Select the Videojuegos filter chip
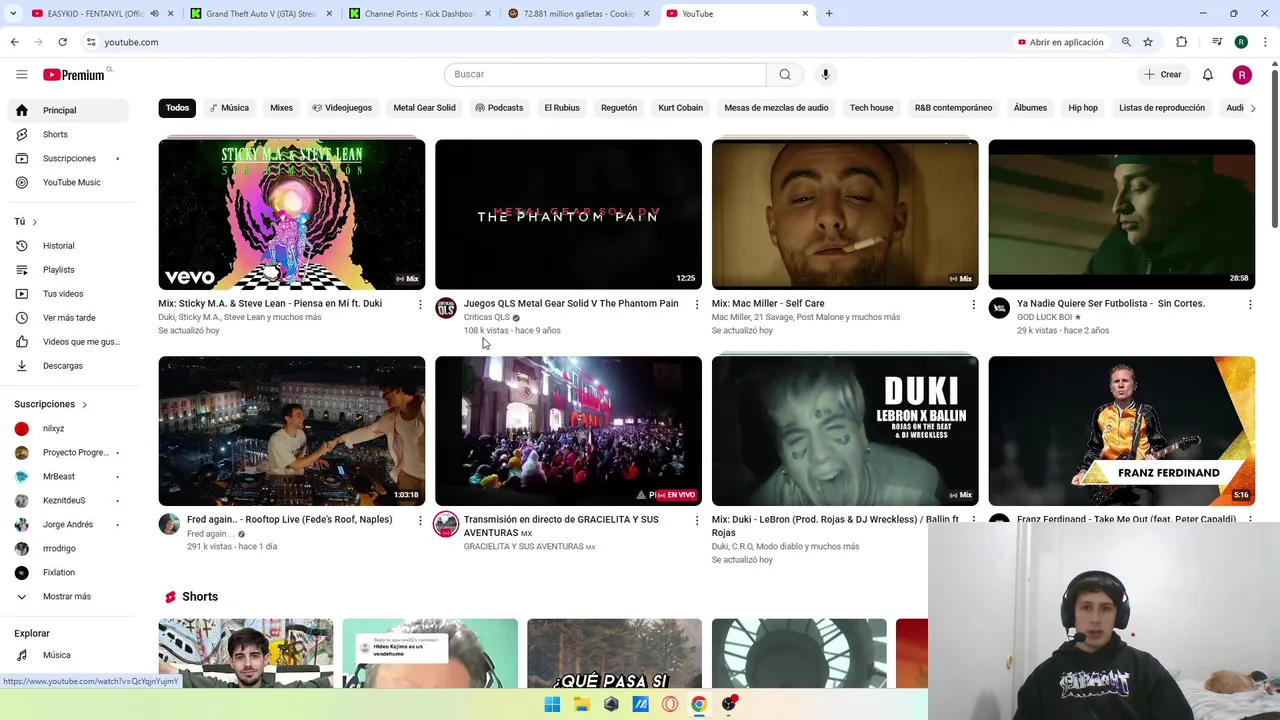This screenshot has width=1280, height=720. tap(342, 108)
